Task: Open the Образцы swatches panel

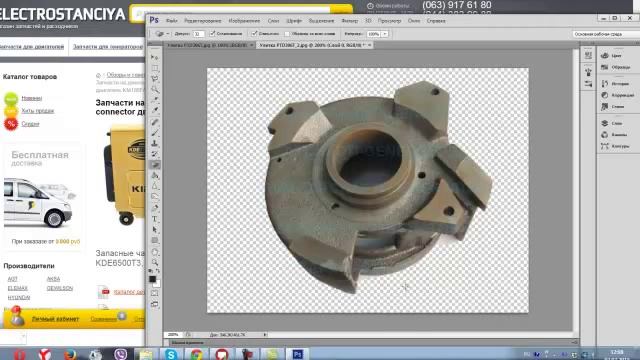Action: [616, 67]
